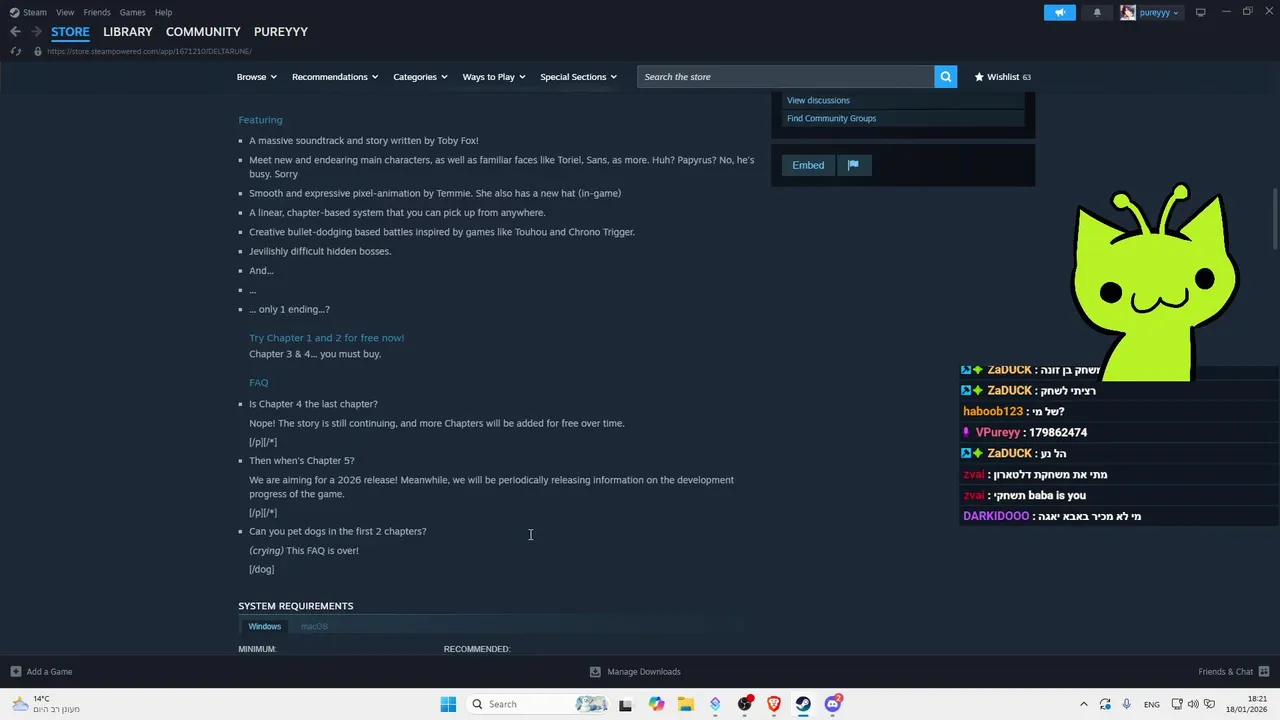
Task: Click the Steam logo in the menu bar
Action: (x=14, y=12)
